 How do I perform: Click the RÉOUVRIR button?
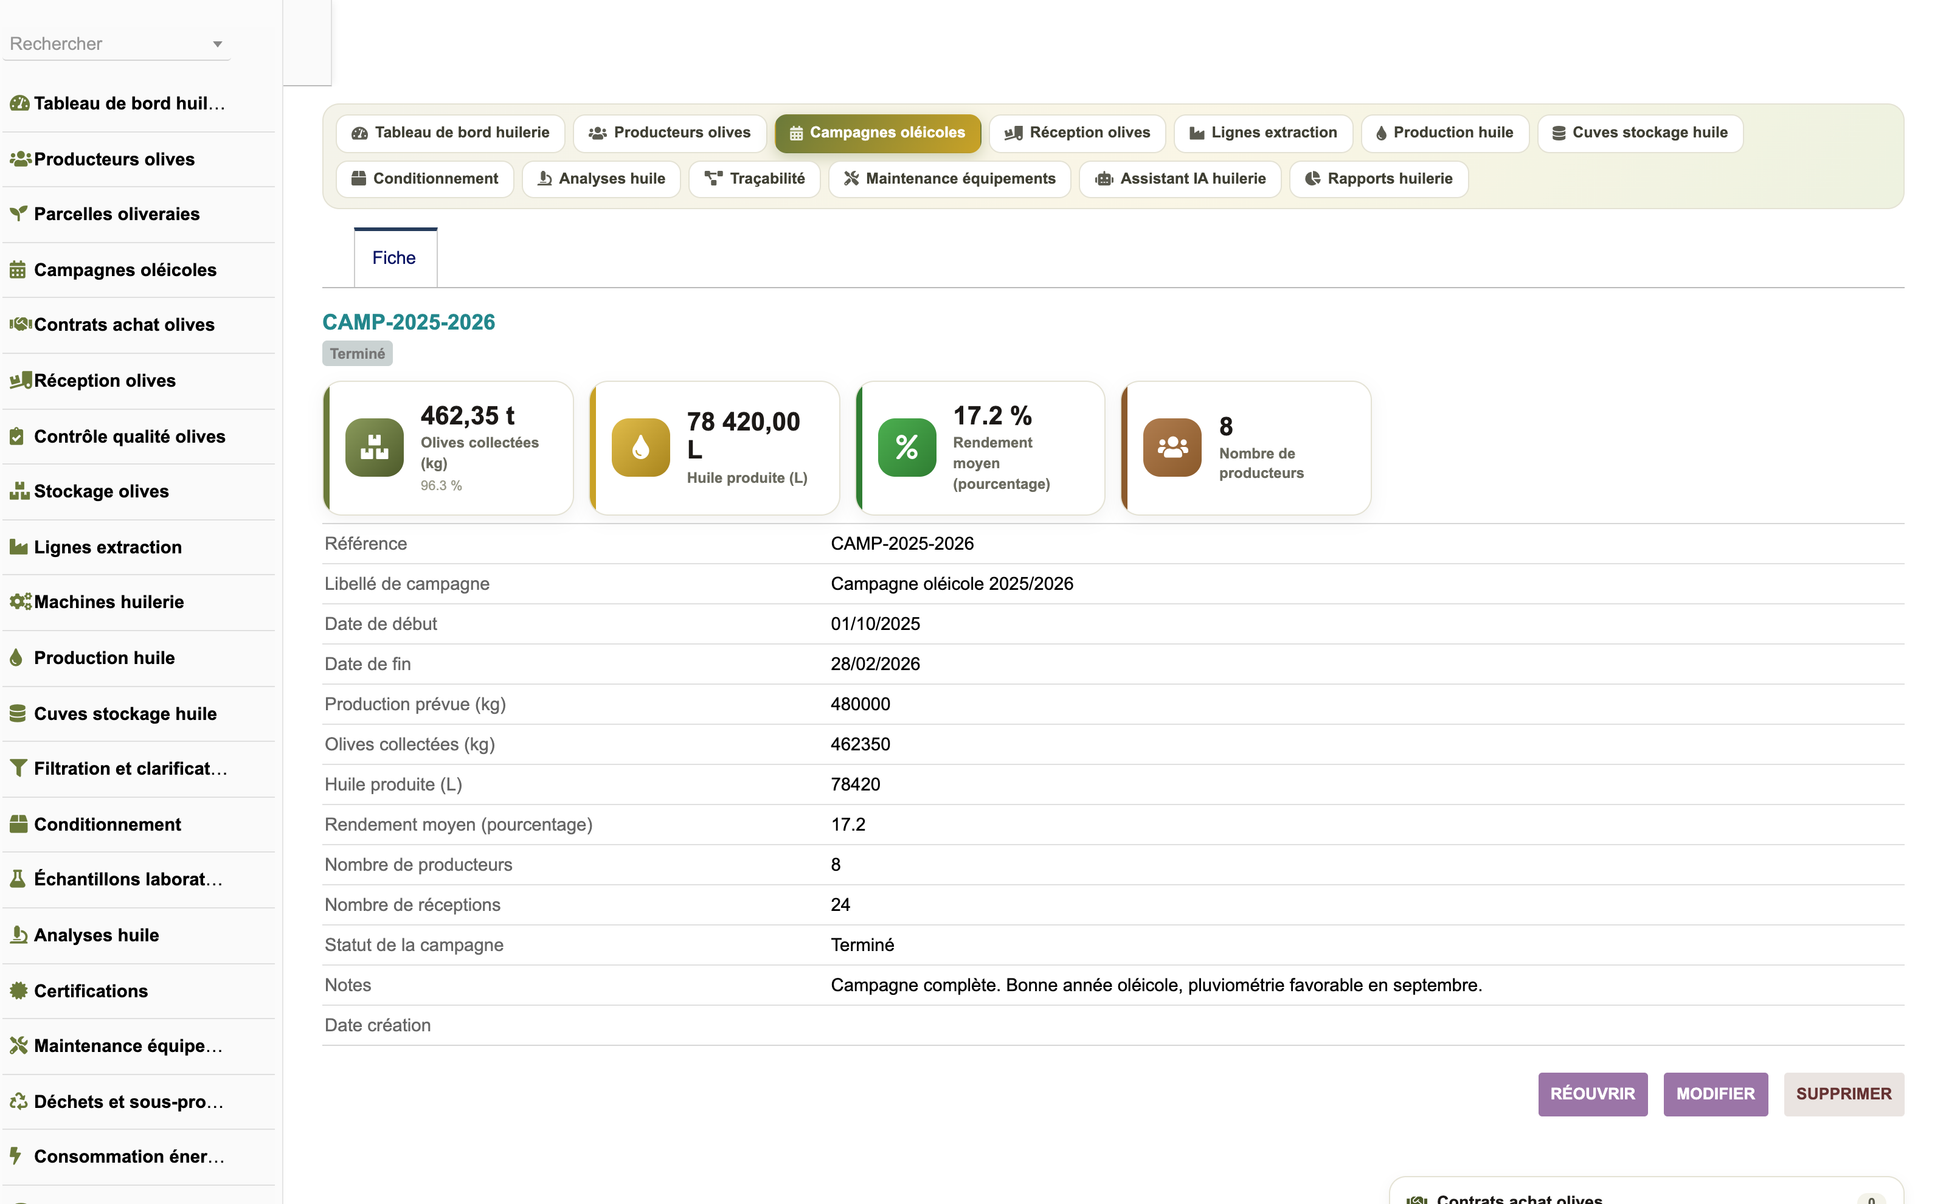1592,1094
